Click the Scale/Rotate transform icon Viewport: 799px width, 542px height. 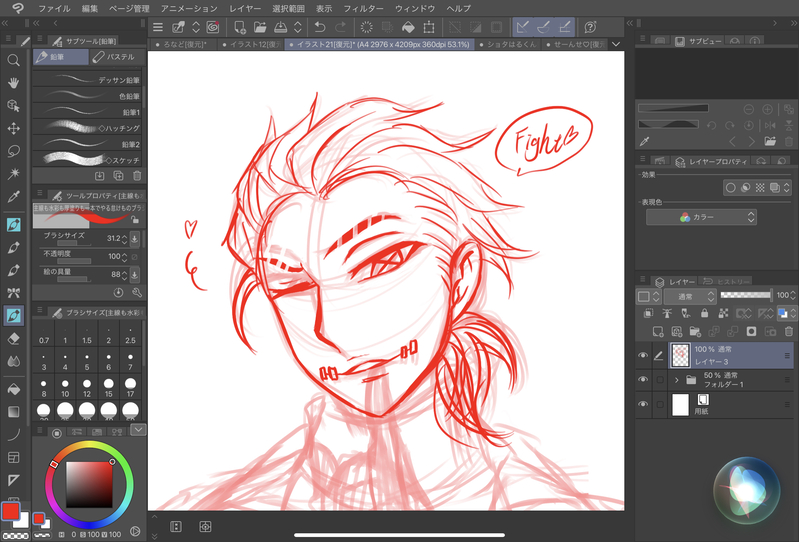point(429,27)
